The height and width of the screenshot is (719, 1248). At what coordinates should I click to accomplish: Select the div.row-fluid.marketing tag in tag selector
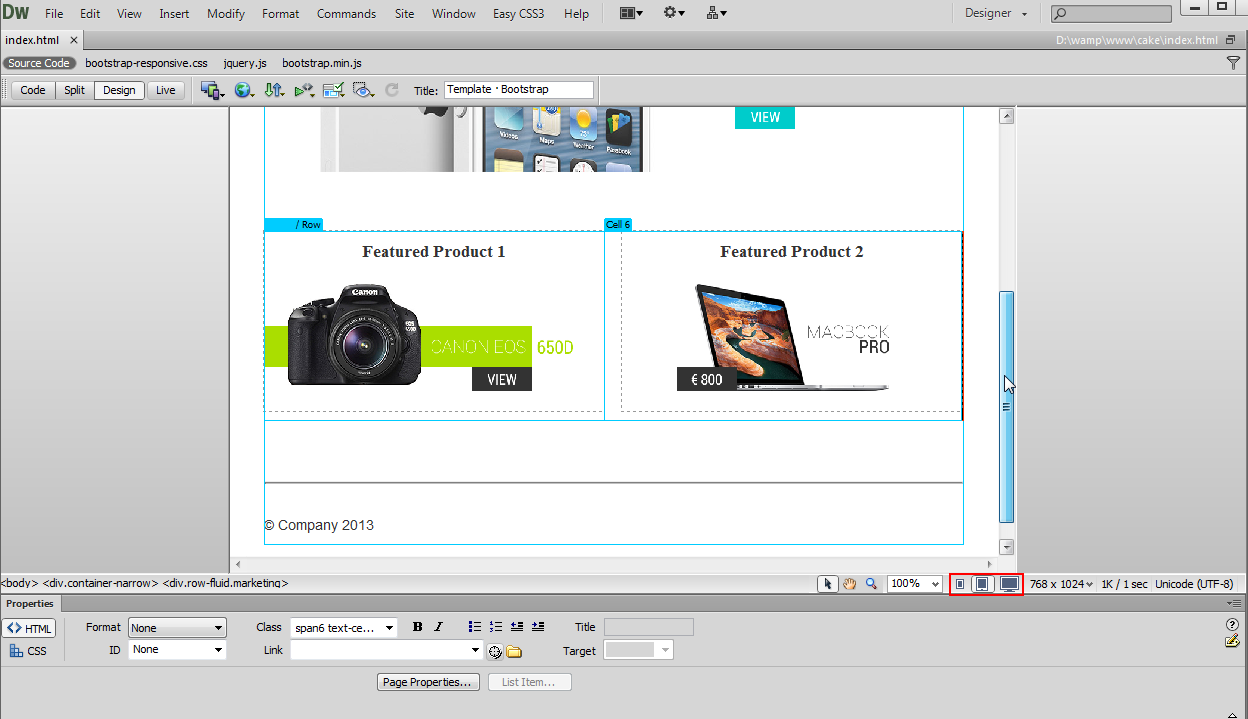point(226,583)
